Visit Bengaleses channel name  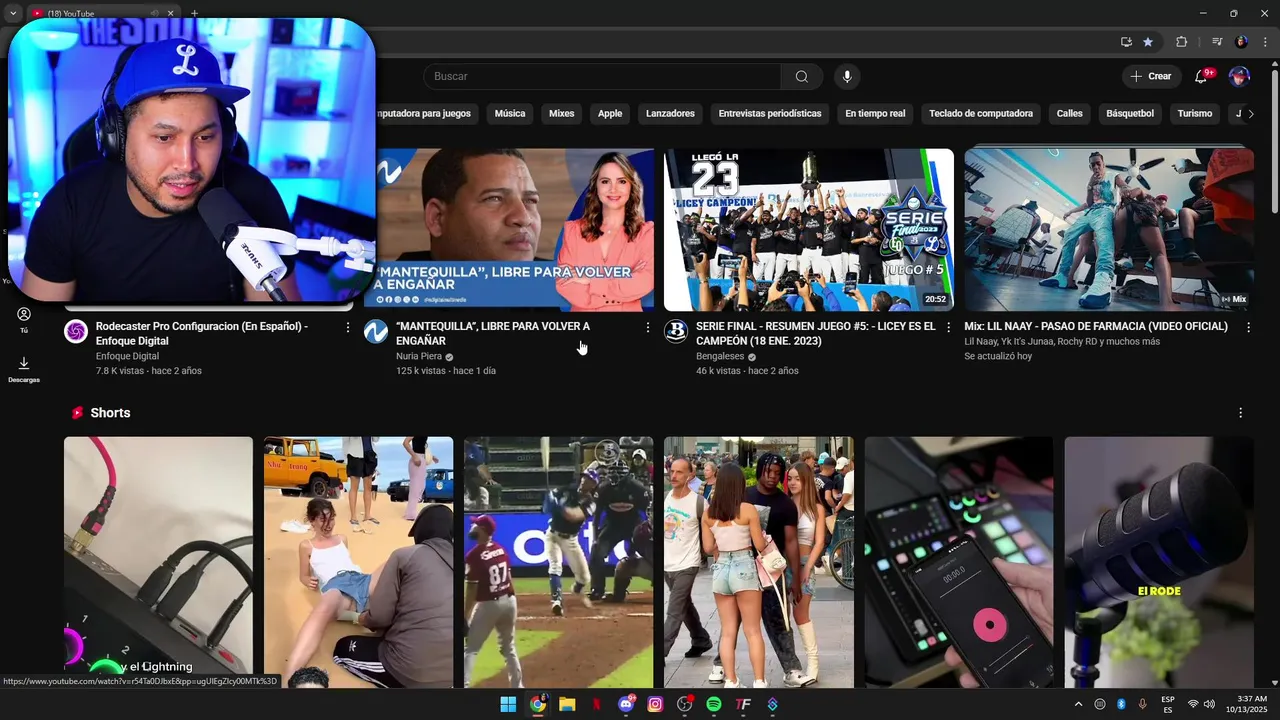point(721,356)
